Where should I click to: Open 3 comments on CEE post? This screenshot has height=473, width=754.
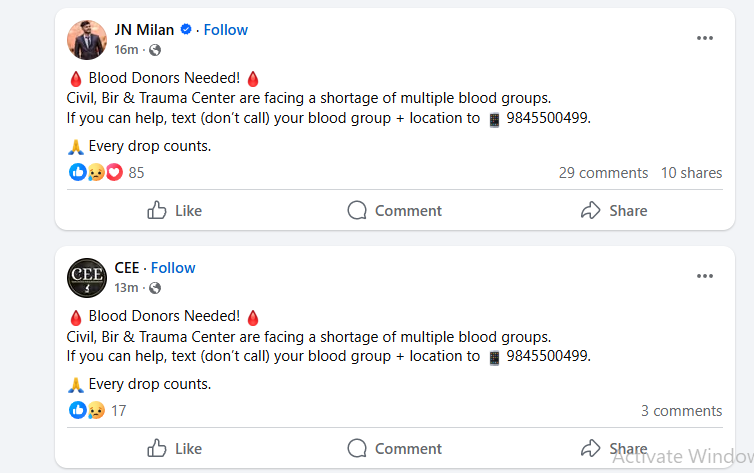tap(681, 411)
